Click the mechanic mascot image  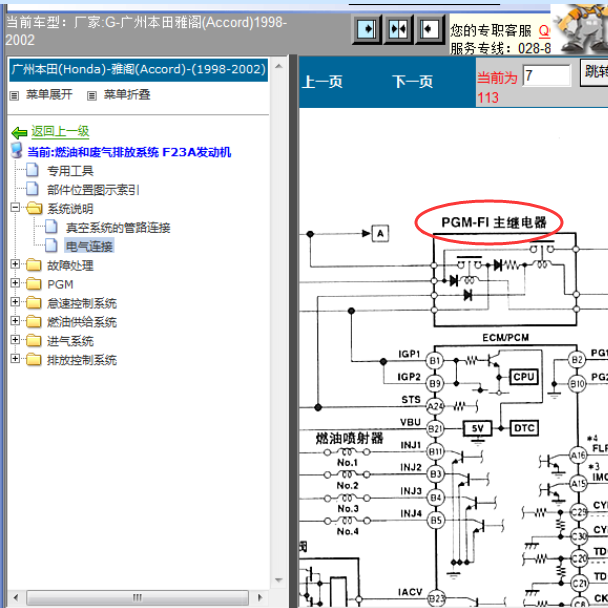(580, 29)
